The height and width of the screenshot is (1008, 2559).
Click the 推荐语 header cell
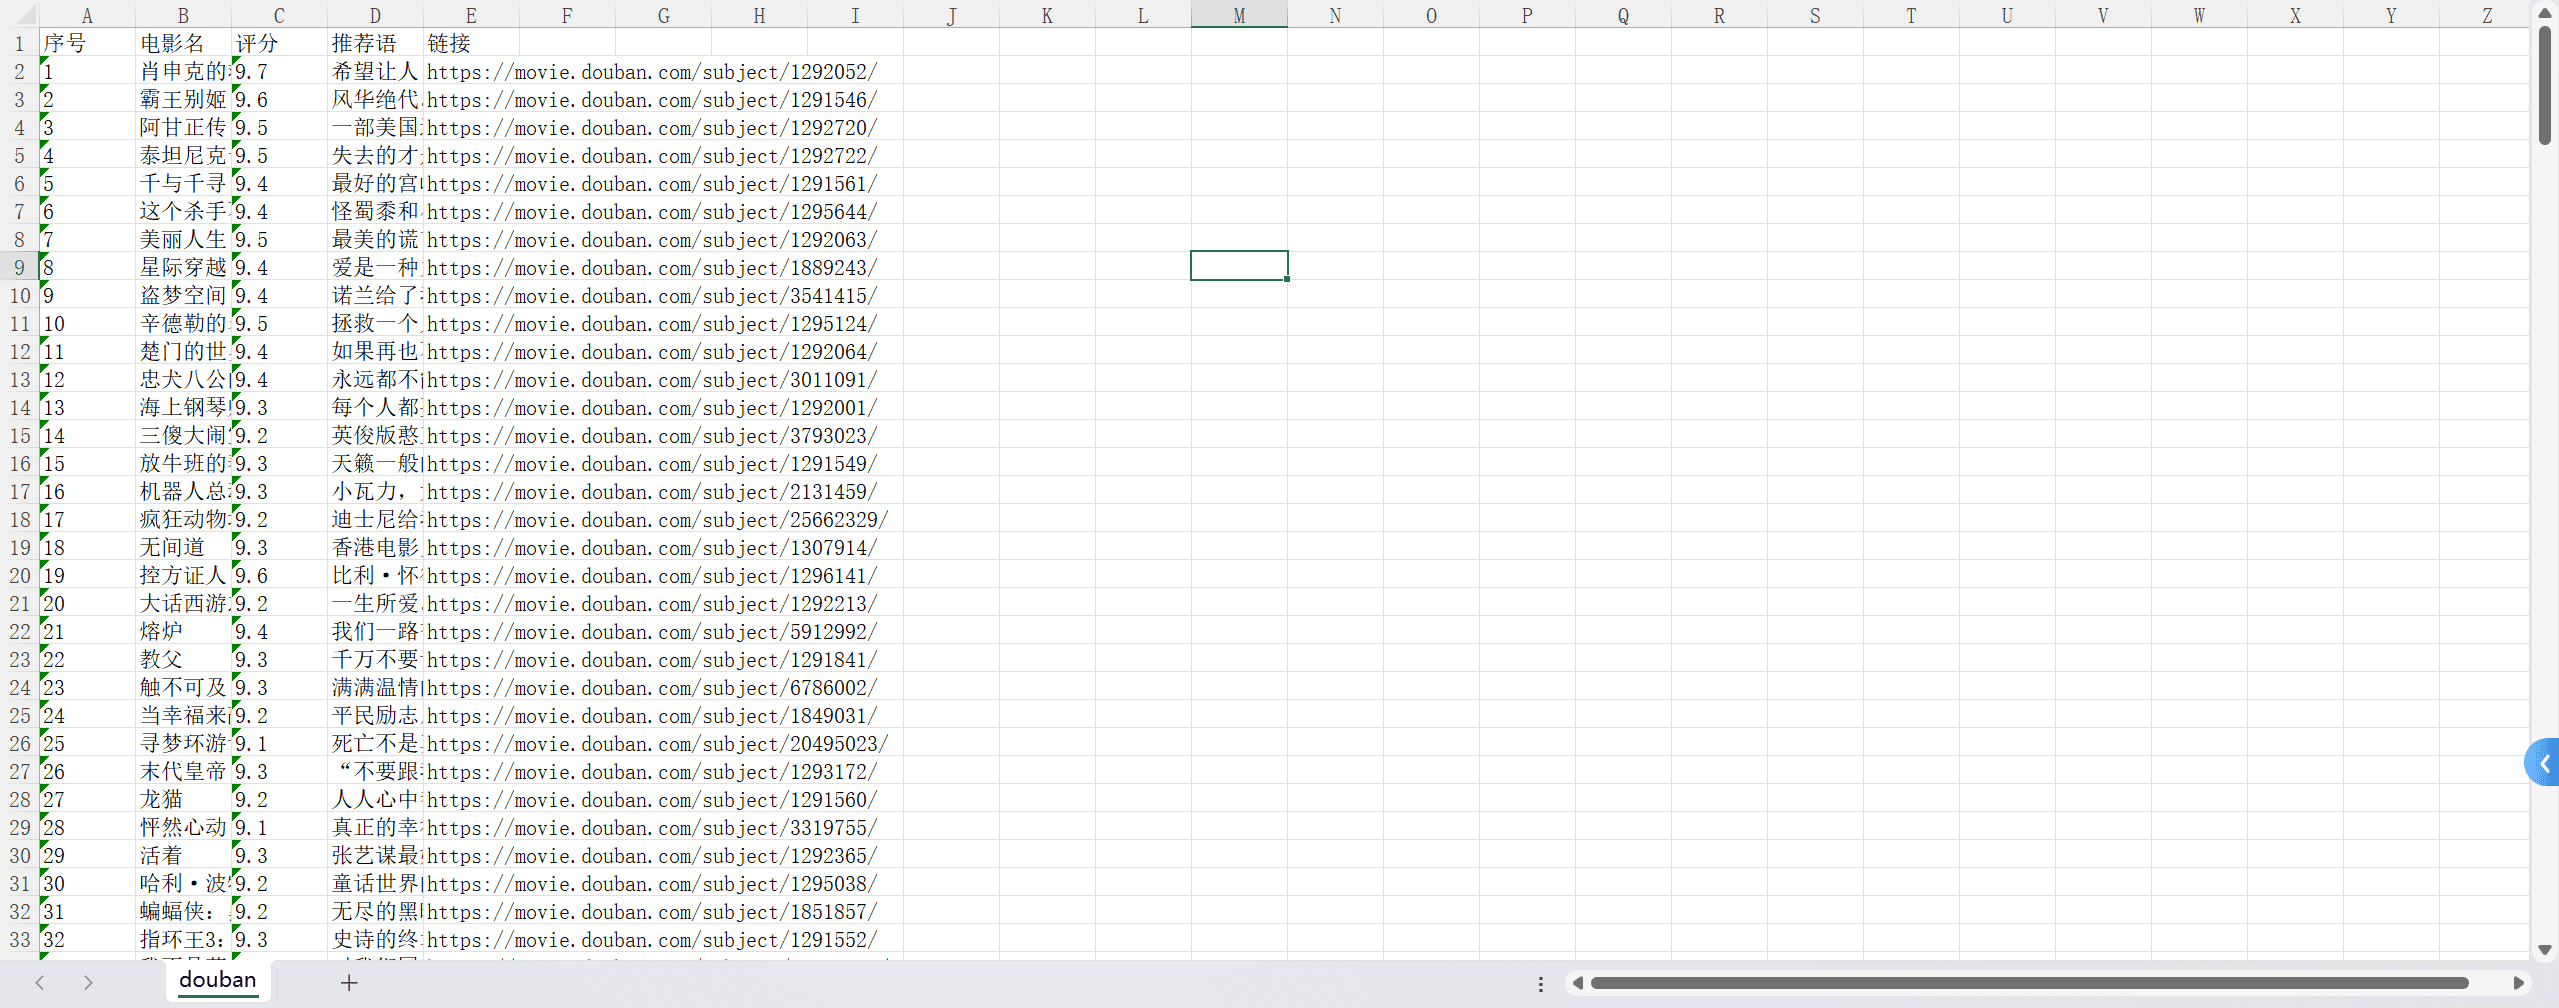pyautogui.click(x=375, y=43)
